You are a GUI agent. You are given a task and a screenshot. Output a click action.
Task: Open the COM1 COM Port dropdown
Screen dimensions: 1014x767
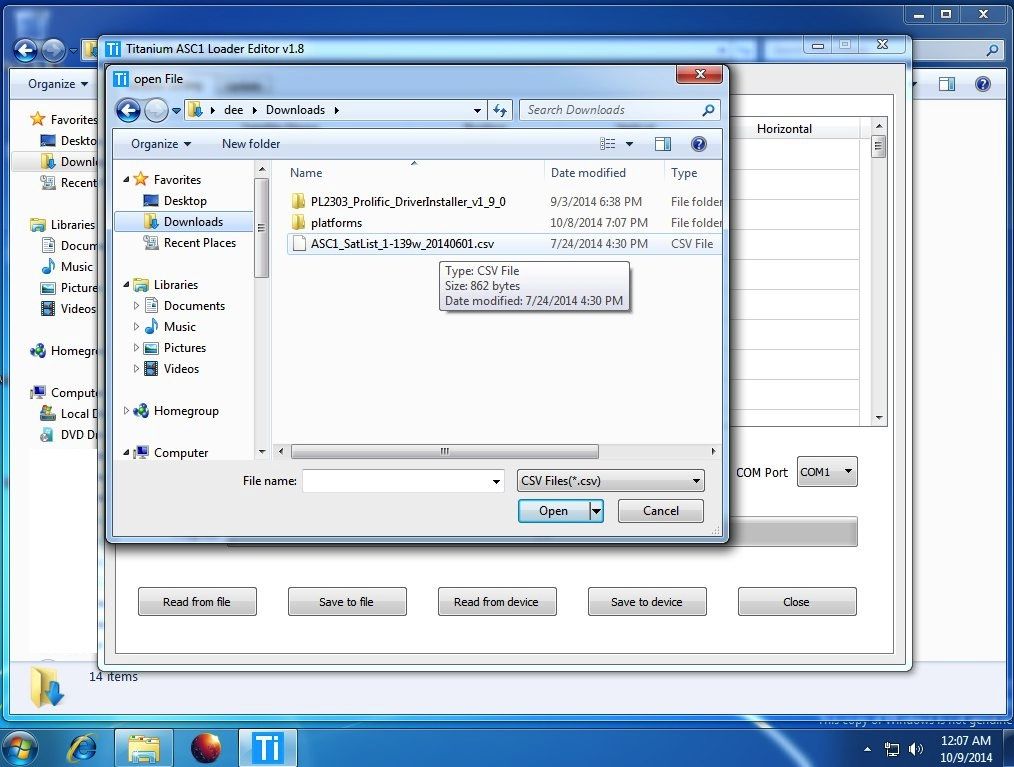[827, 471]
